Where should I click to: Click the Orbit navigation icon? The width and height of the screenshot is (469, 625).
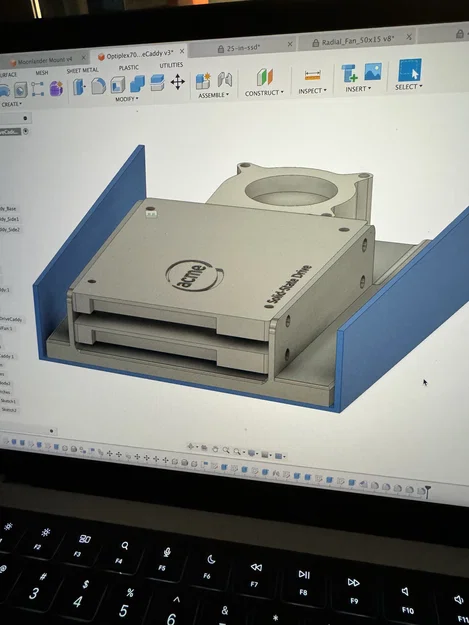(191, 447)
